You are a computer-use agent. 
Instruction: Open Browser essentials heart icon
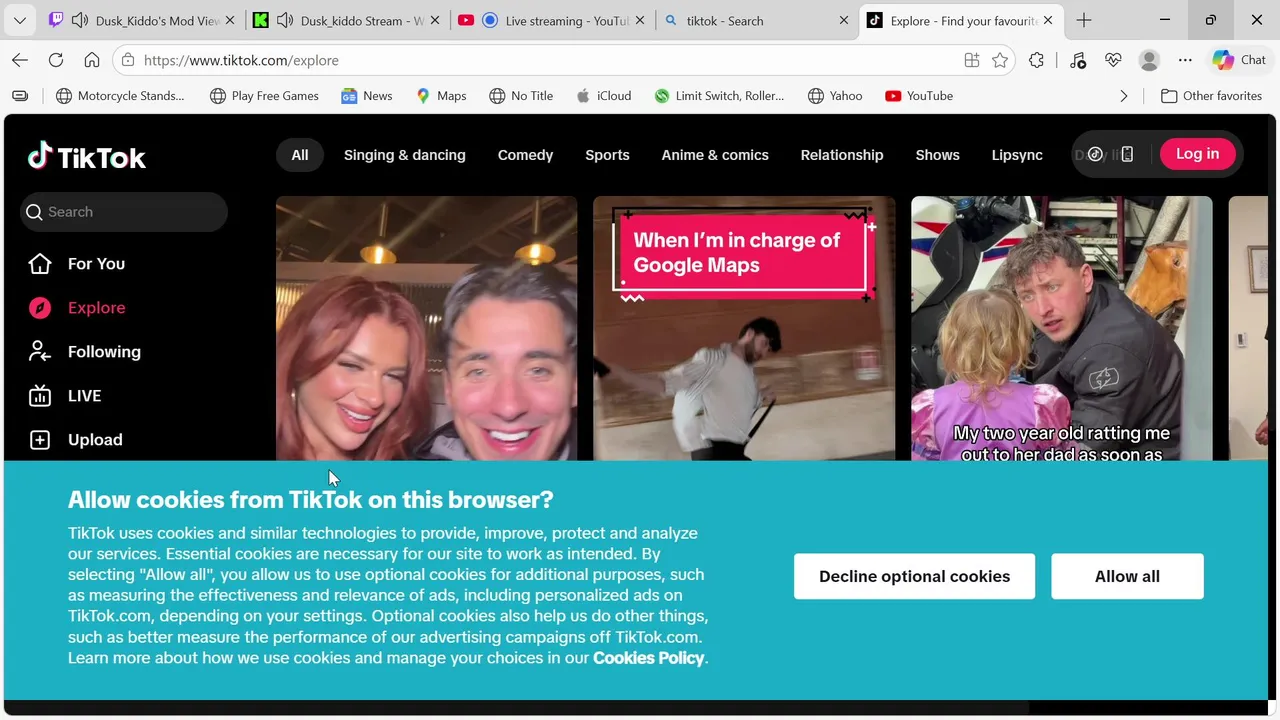1113,60
